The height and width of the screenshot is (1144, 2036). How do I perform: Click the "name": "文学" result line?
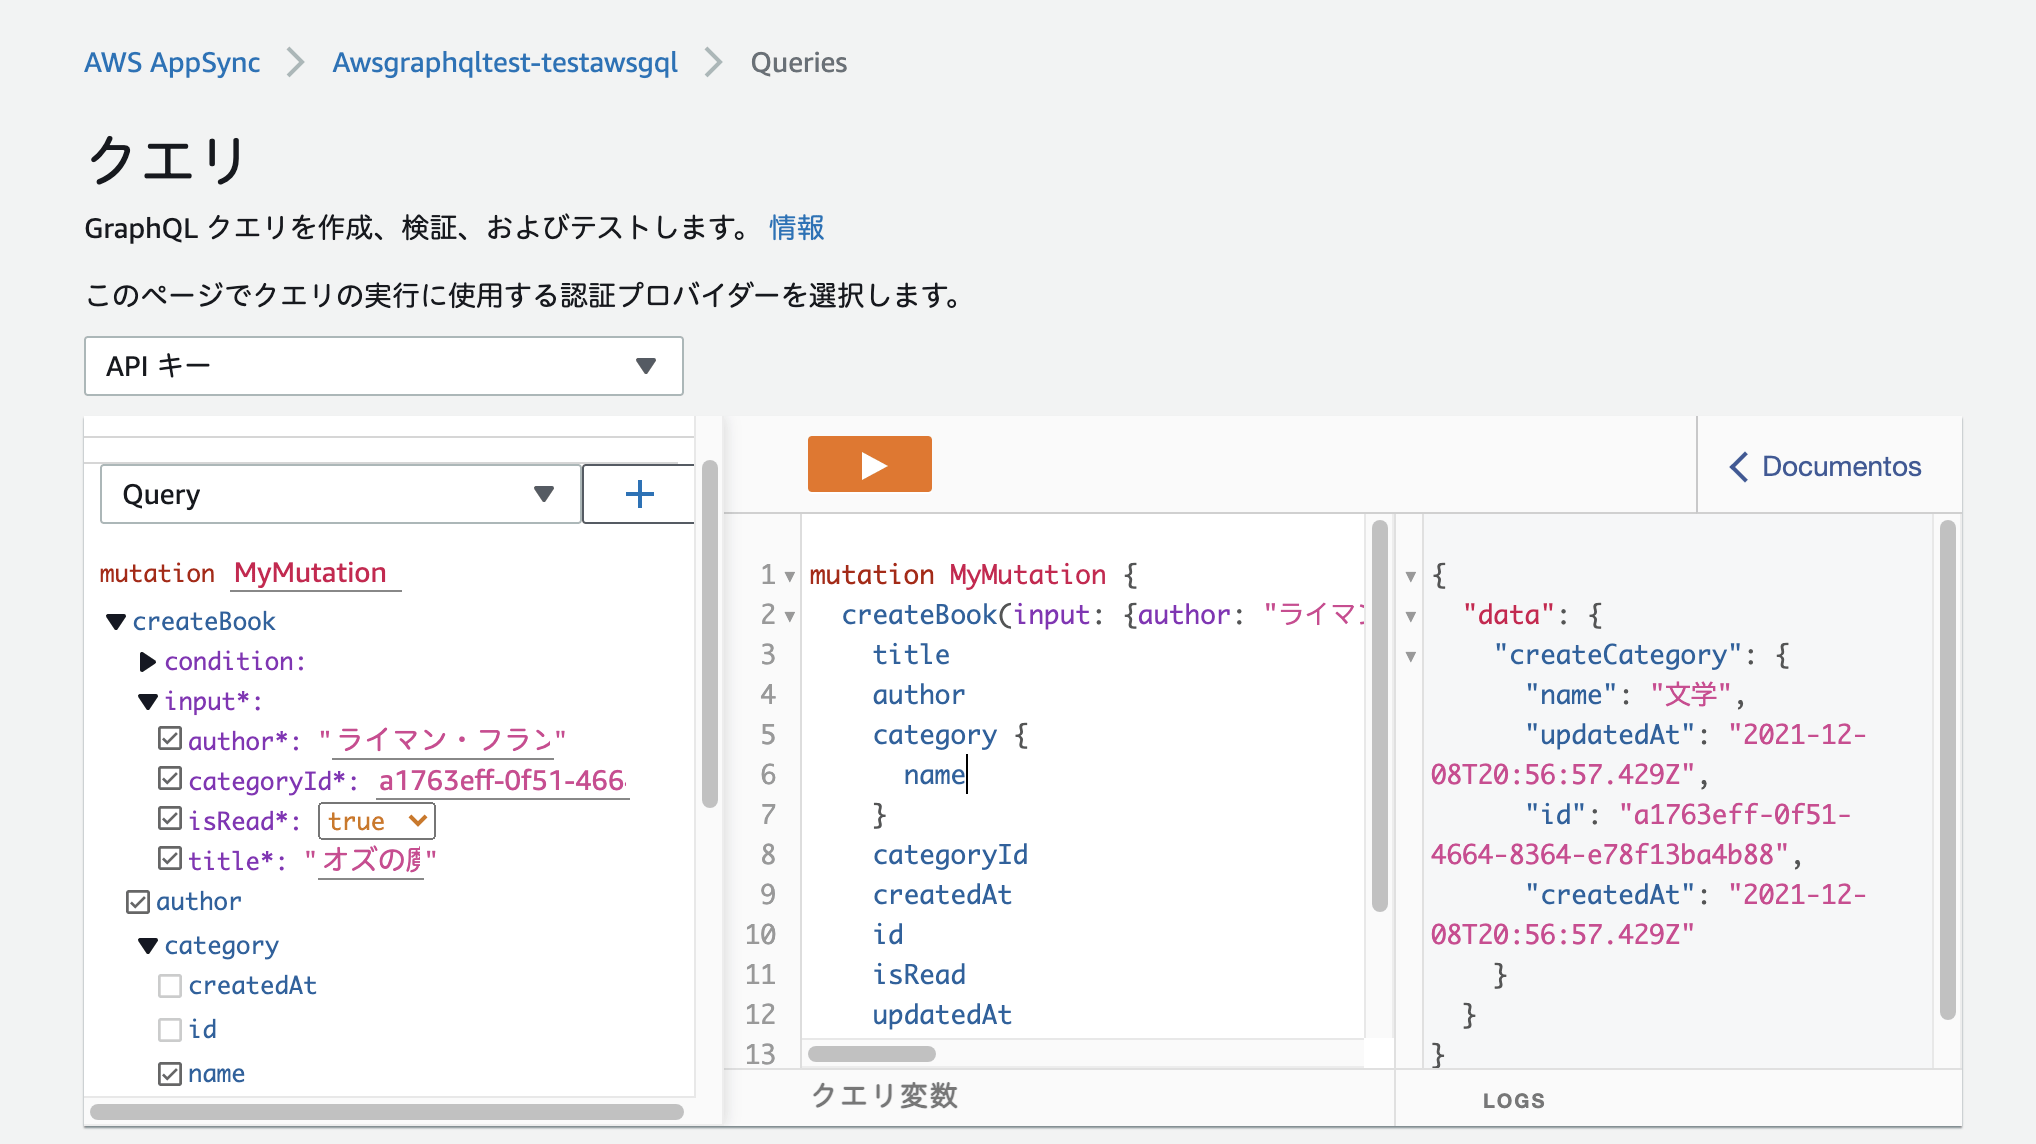1635,695
